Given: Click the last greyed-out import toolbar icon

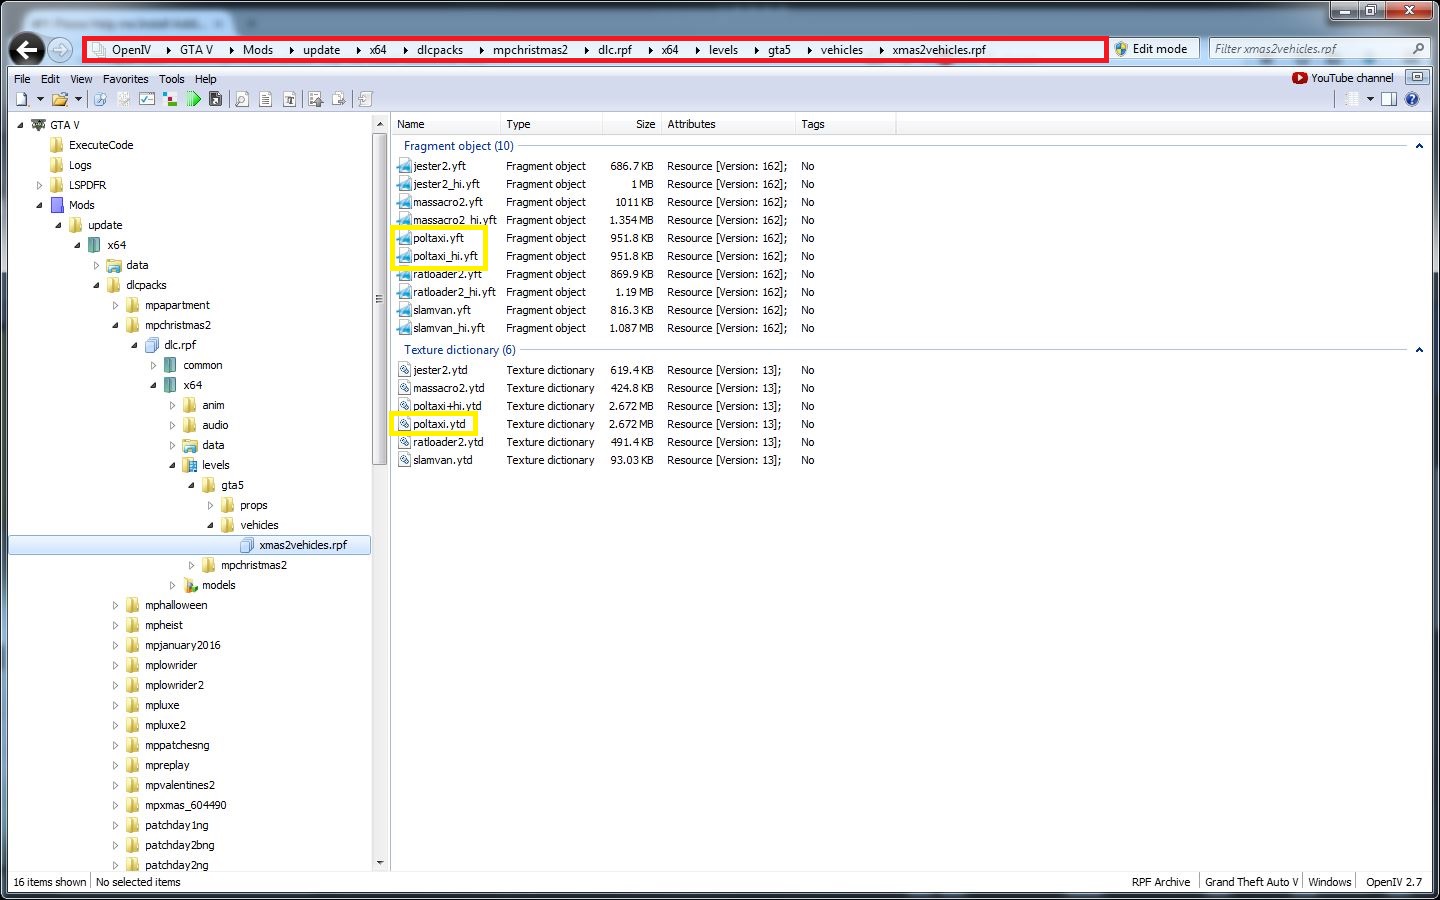Looking at the screenshot, I should click(365, 99).
